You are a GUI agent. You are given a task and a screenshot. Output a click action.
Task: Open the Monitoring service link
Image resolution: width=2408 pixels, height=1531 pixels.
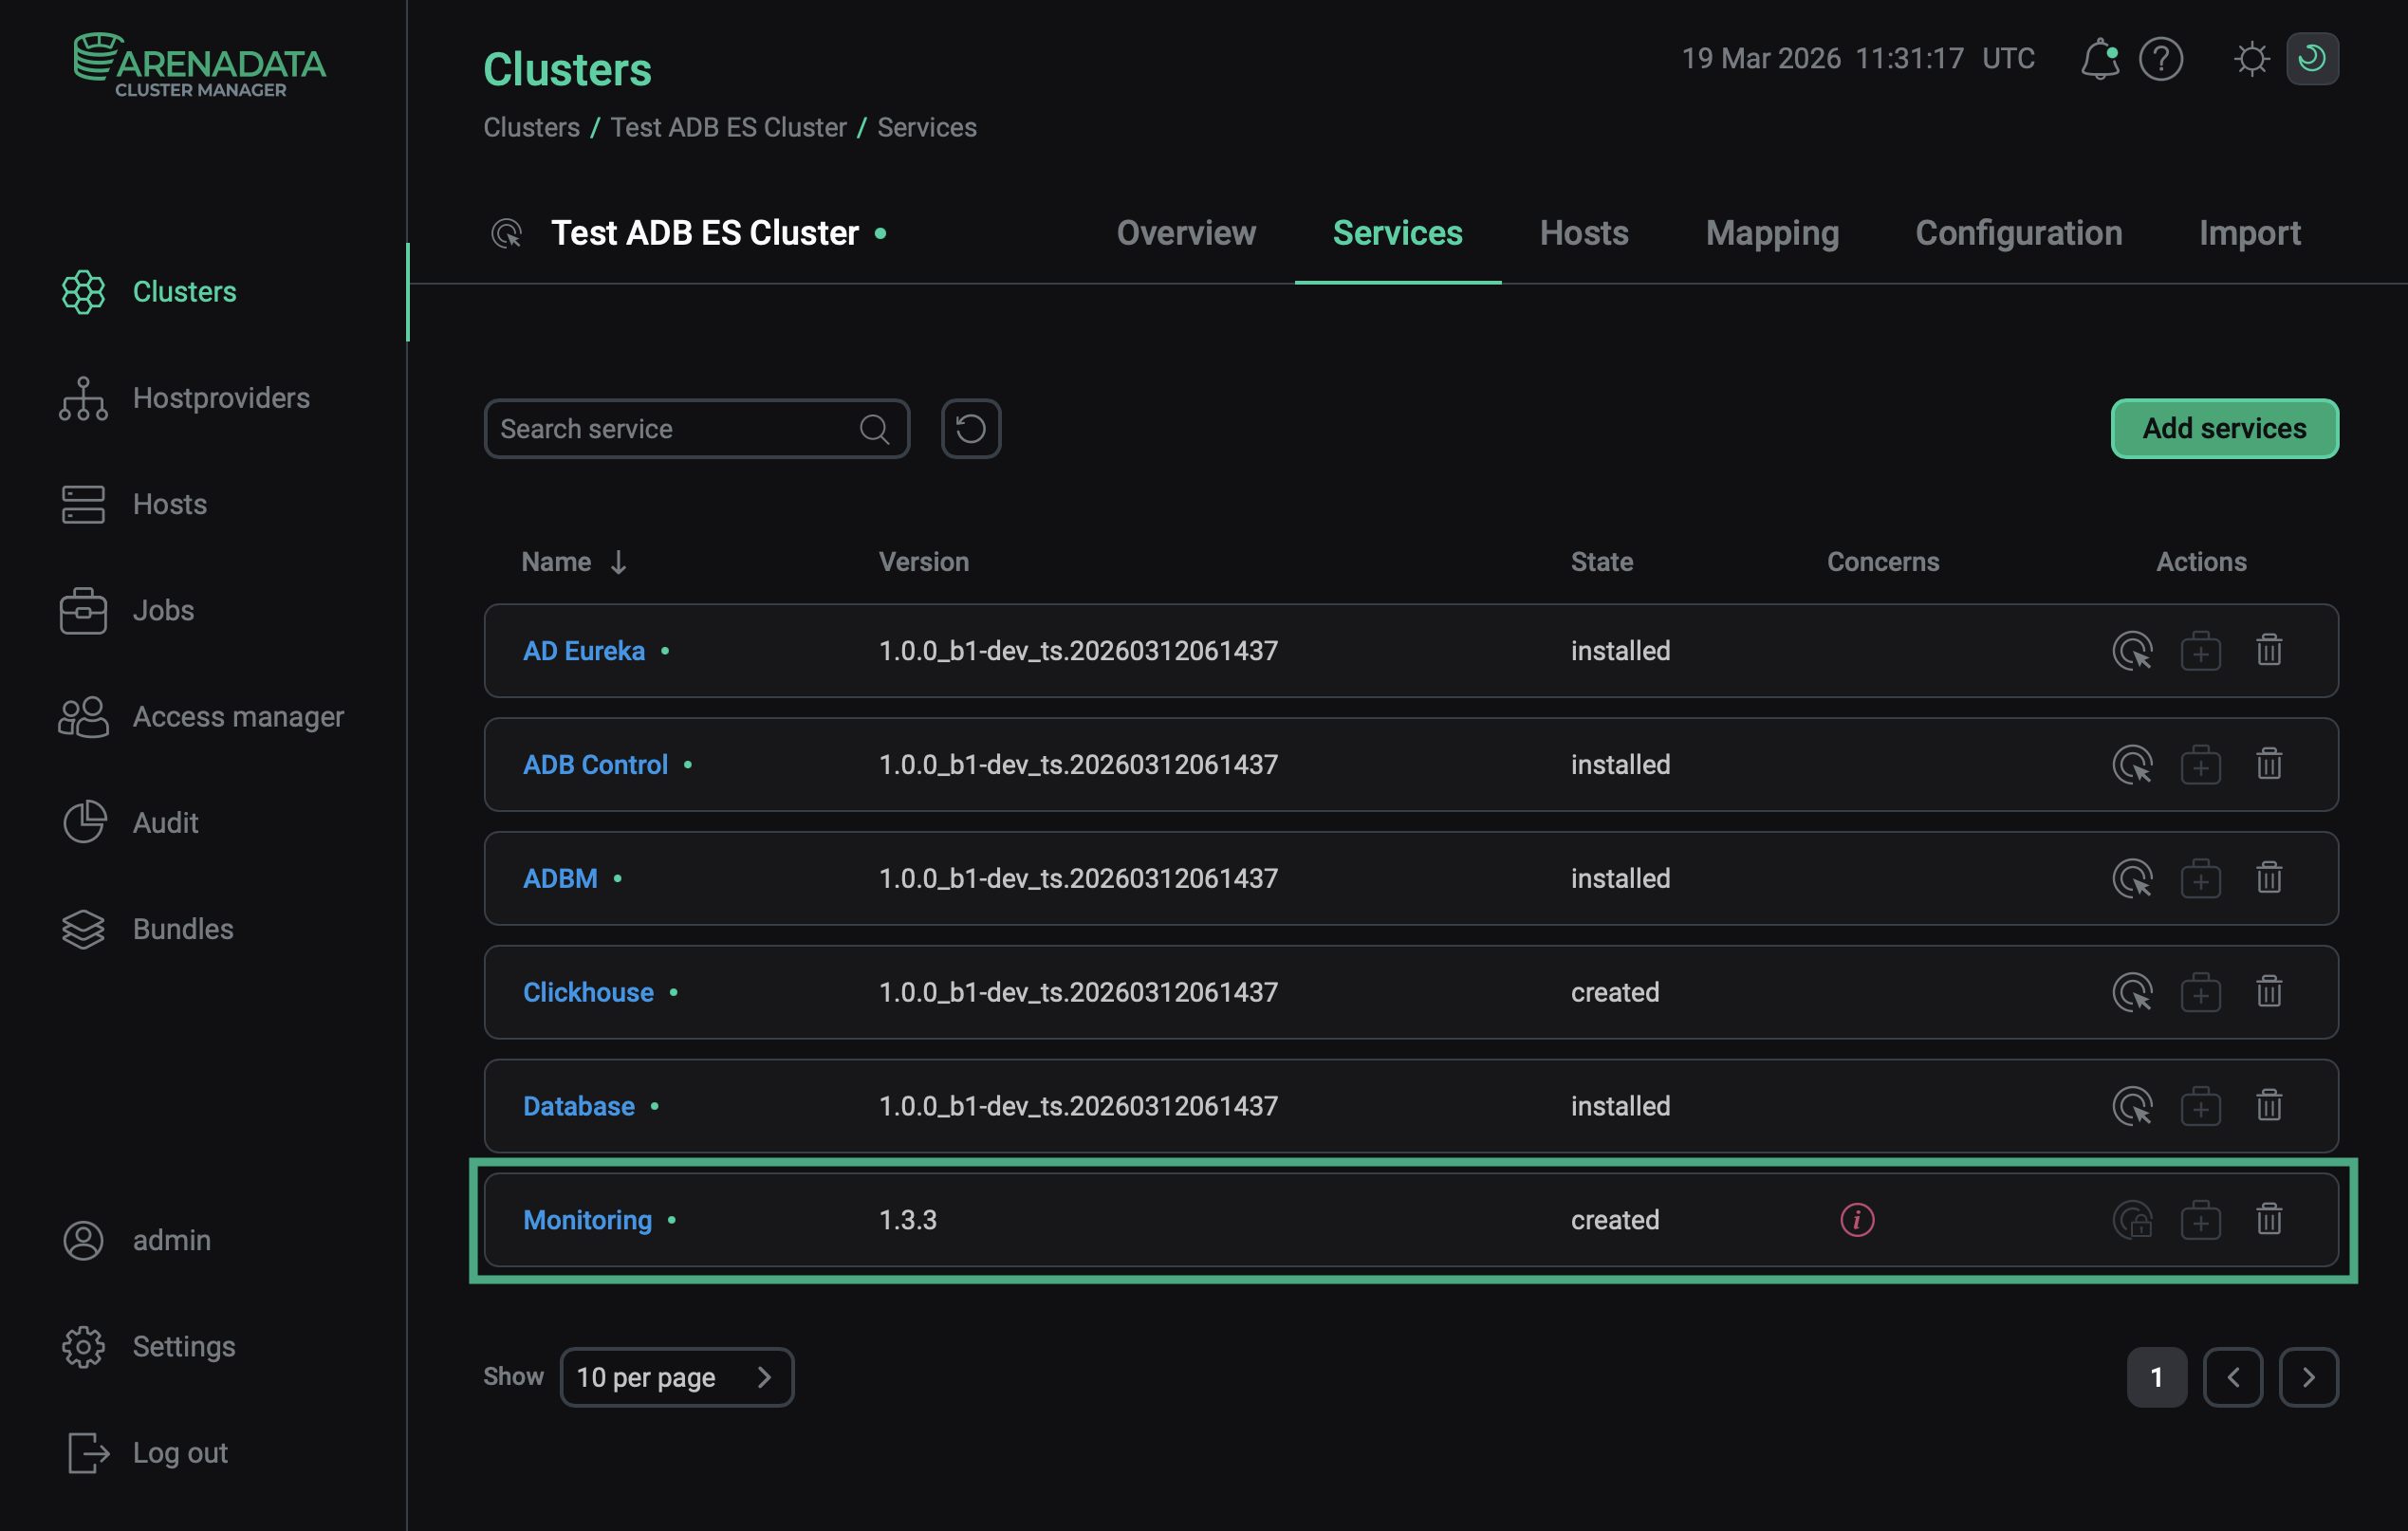[x=587, y=1219]
